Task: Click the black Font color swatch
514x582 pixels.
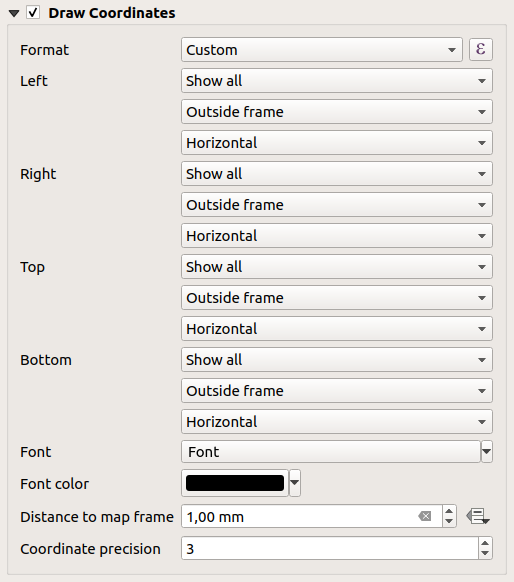Action: click(x=235, y=483)
